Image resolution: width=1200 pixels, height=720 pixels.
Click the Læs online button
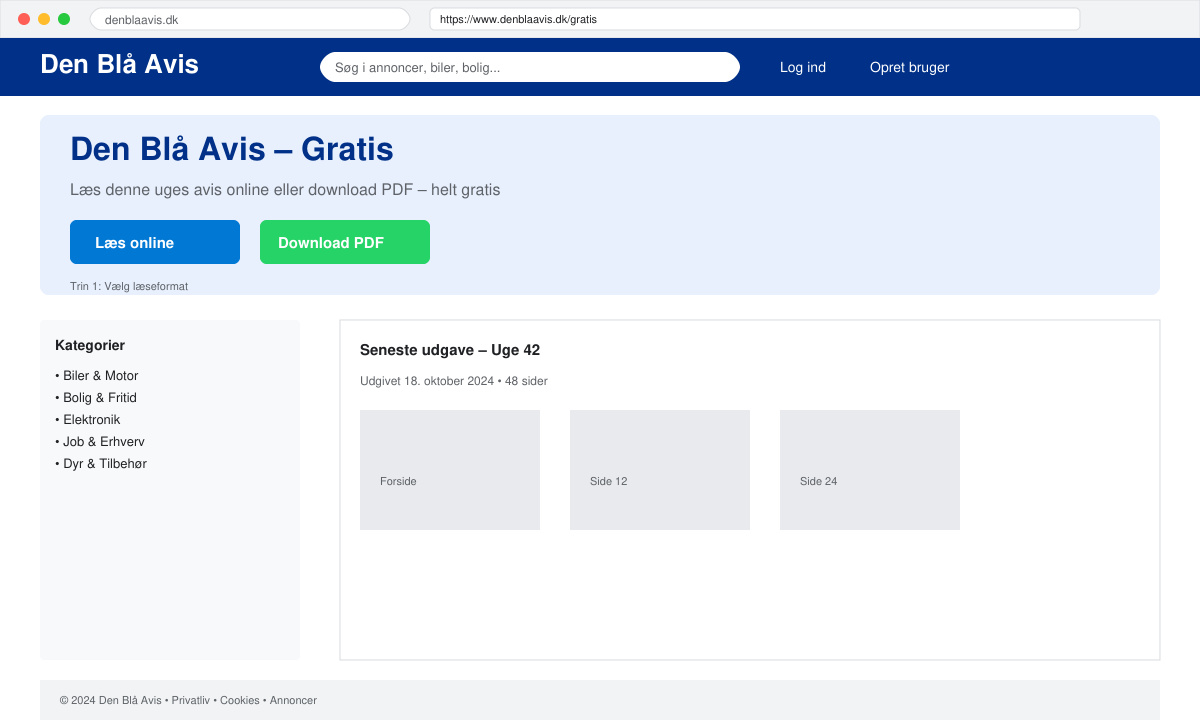click(155, 242)
